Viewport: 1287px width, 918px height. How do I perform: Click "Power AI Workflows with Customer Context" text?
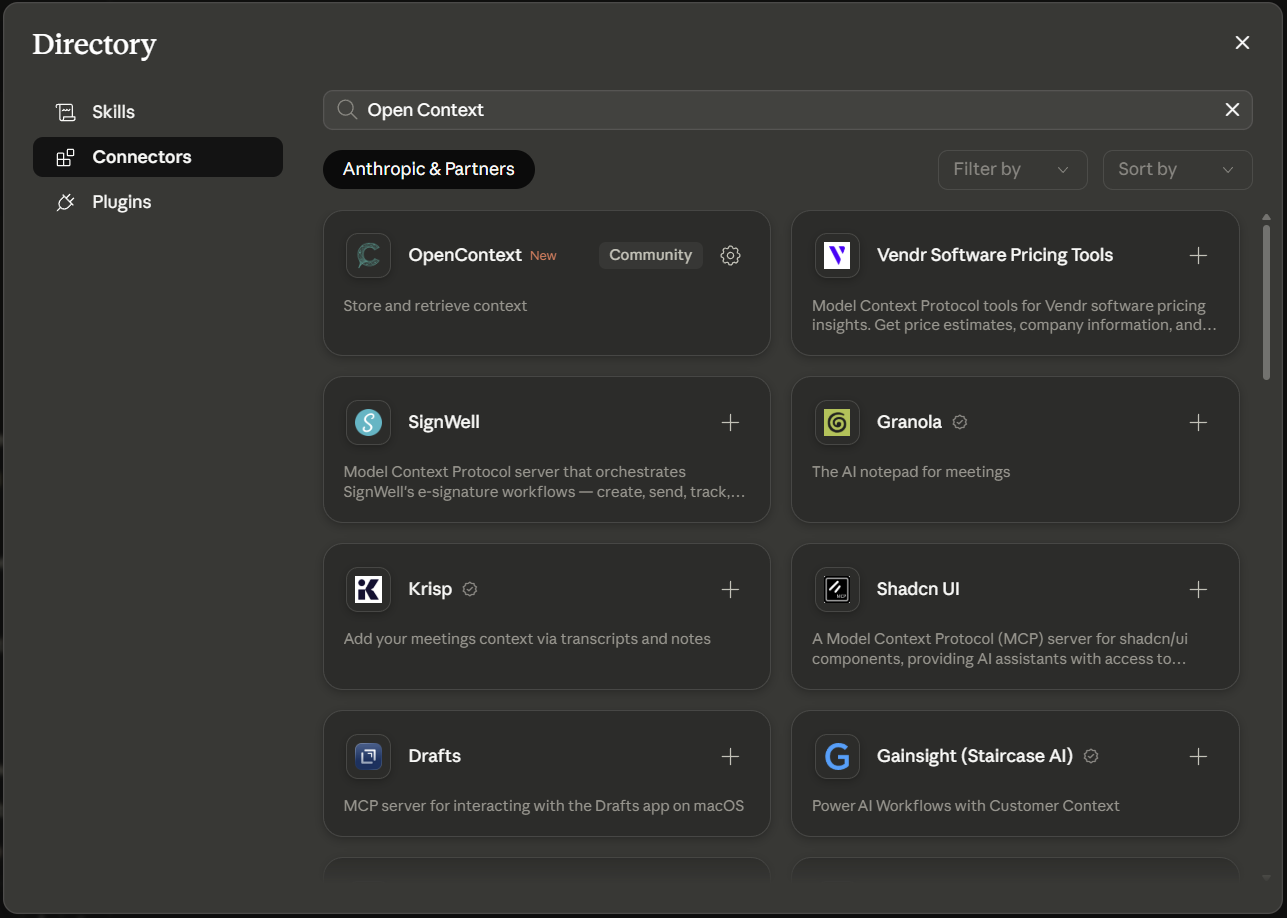coord(966,806)
